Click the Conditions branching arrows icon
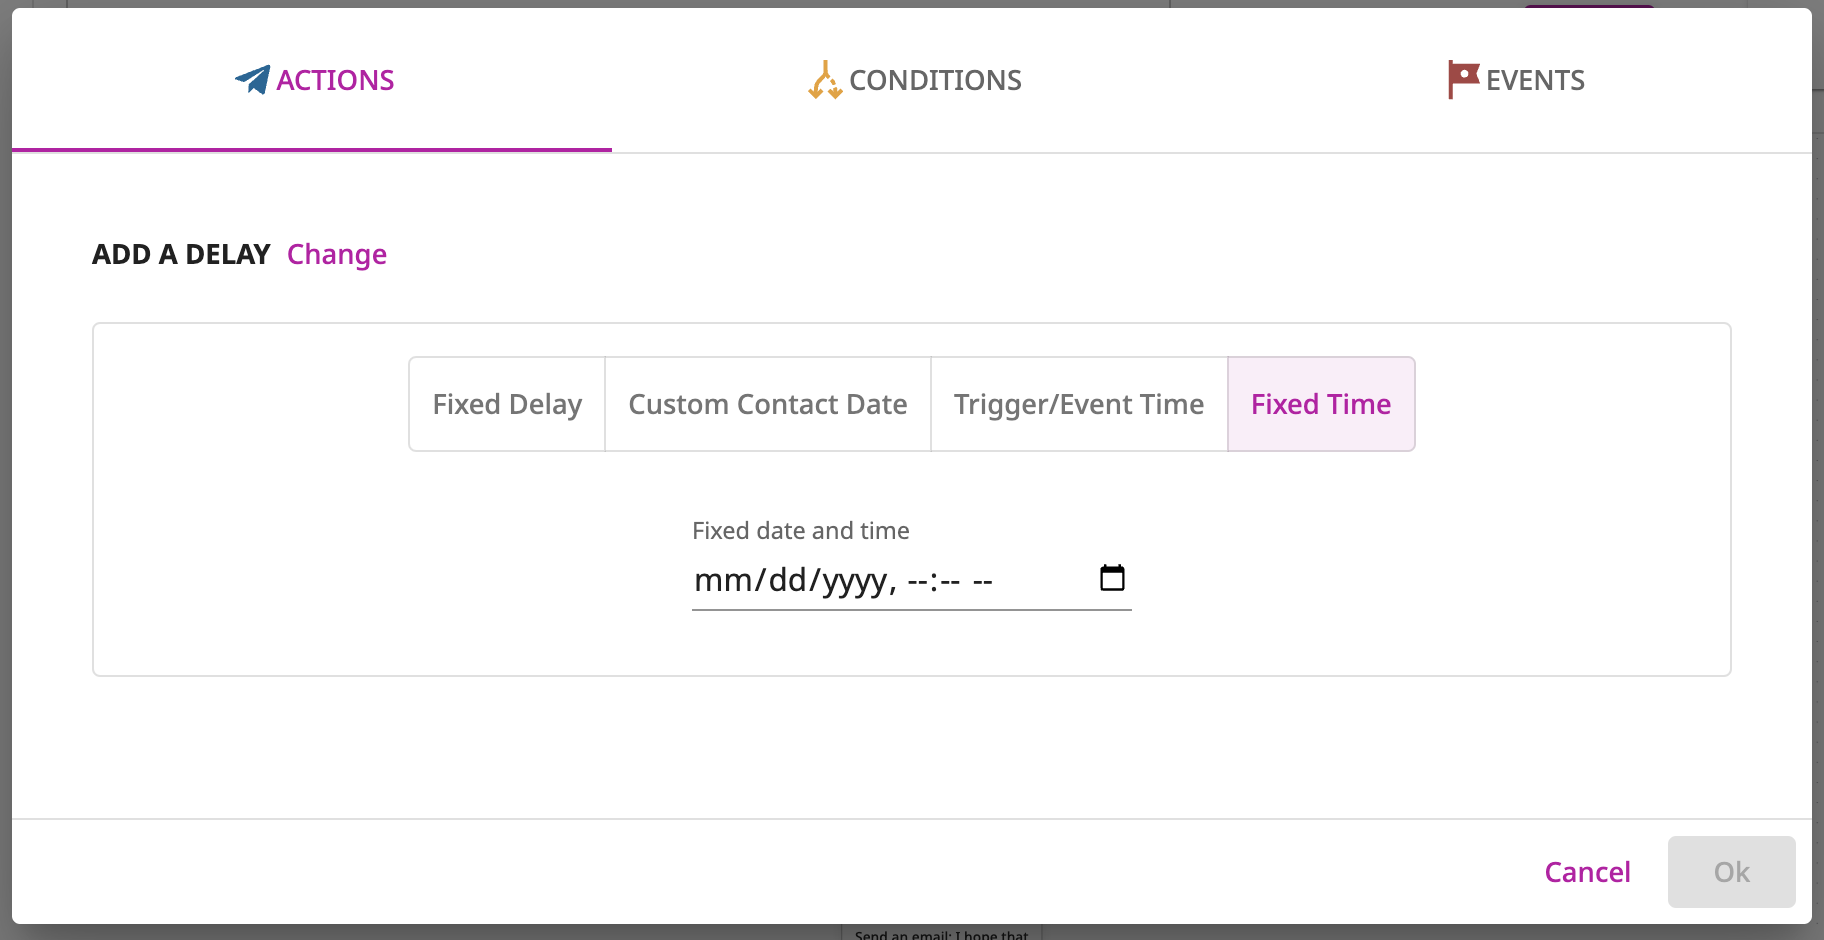Viewport: 1824px width, 940px height. coord(825,80)
